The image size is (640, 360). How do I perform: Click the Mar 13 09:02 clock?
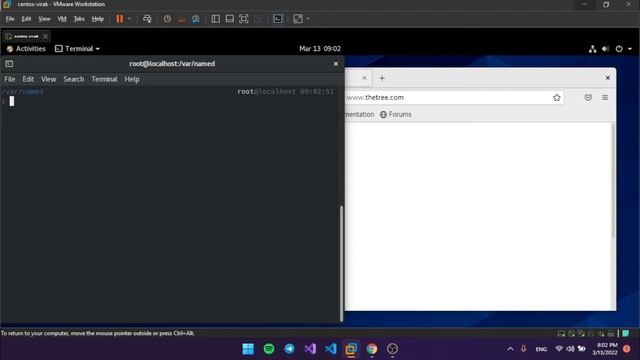coord(320,49)
